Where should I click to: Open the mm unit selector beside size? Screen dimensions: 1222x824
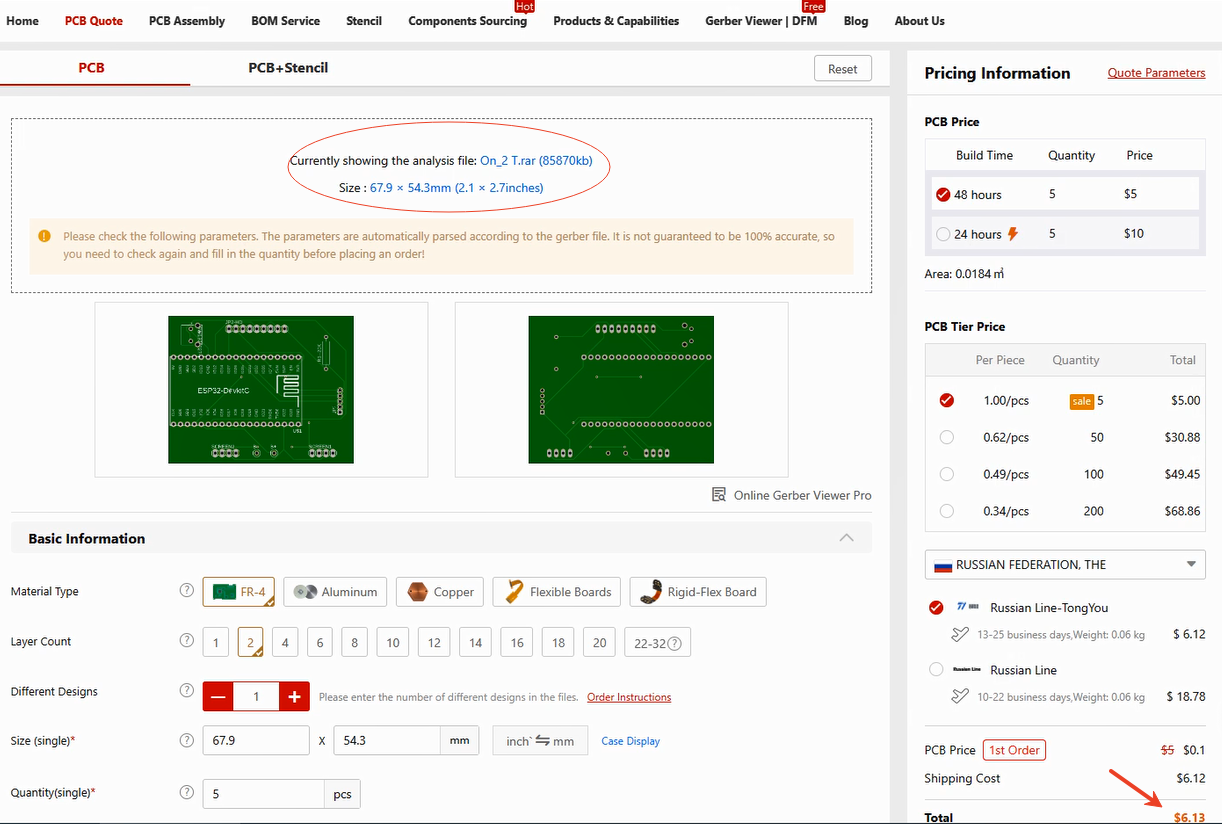(x=459, y=741)
